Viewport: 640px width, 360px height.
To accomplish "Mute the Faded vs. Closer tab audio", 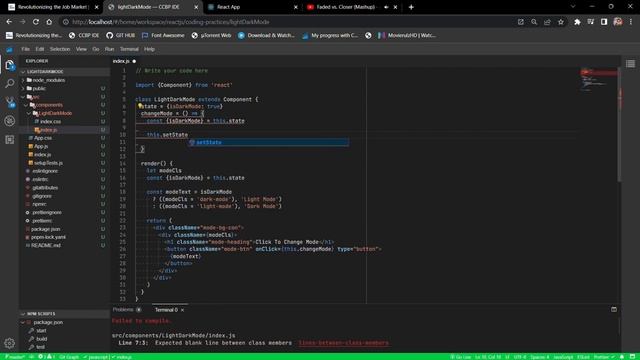I will point(386,7).
